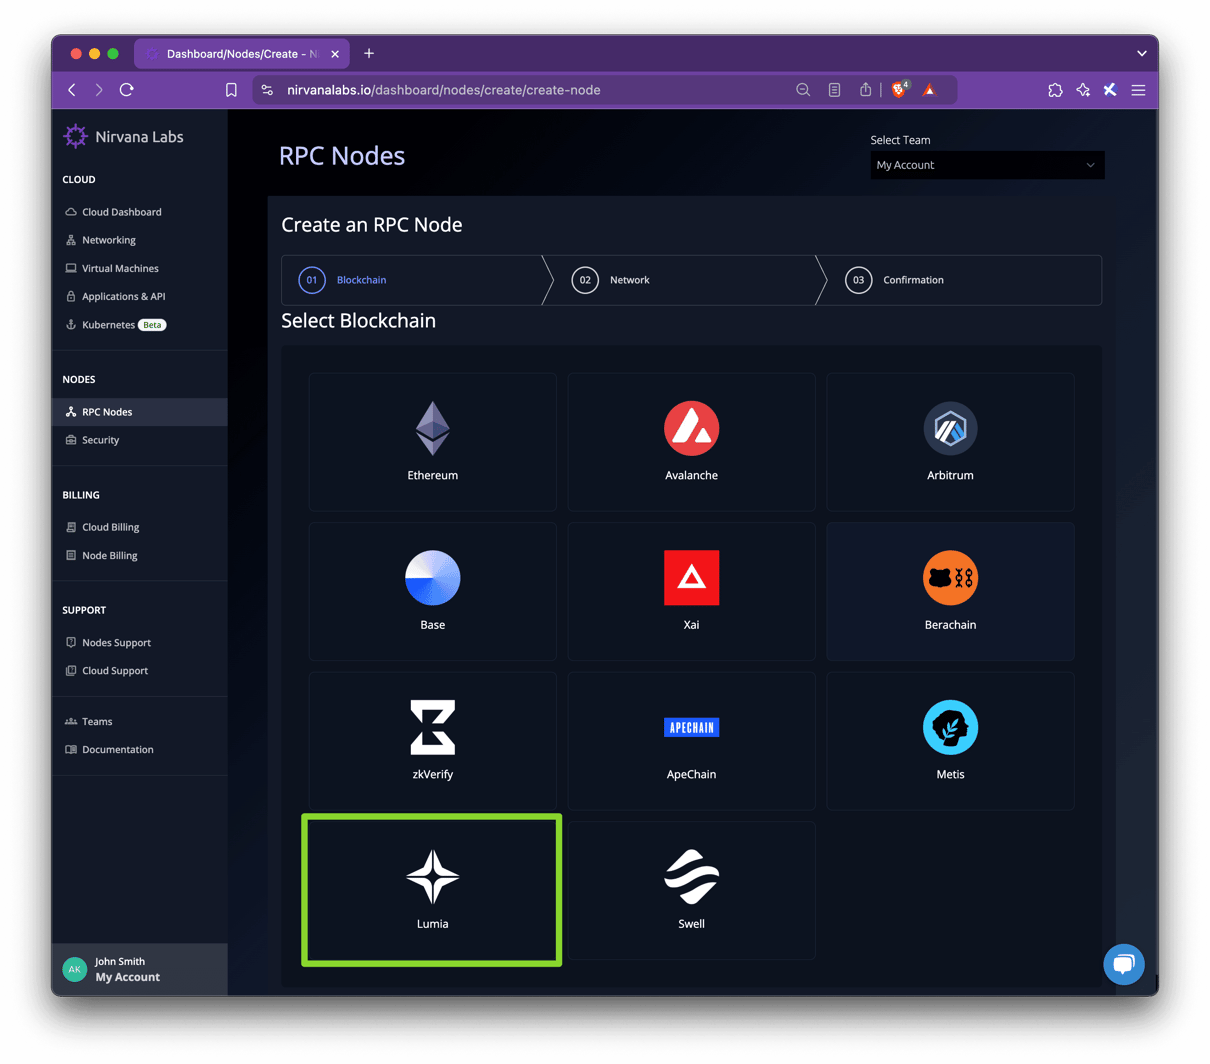
Task: Click the site info icon in address bar
Action: [267, 90]
